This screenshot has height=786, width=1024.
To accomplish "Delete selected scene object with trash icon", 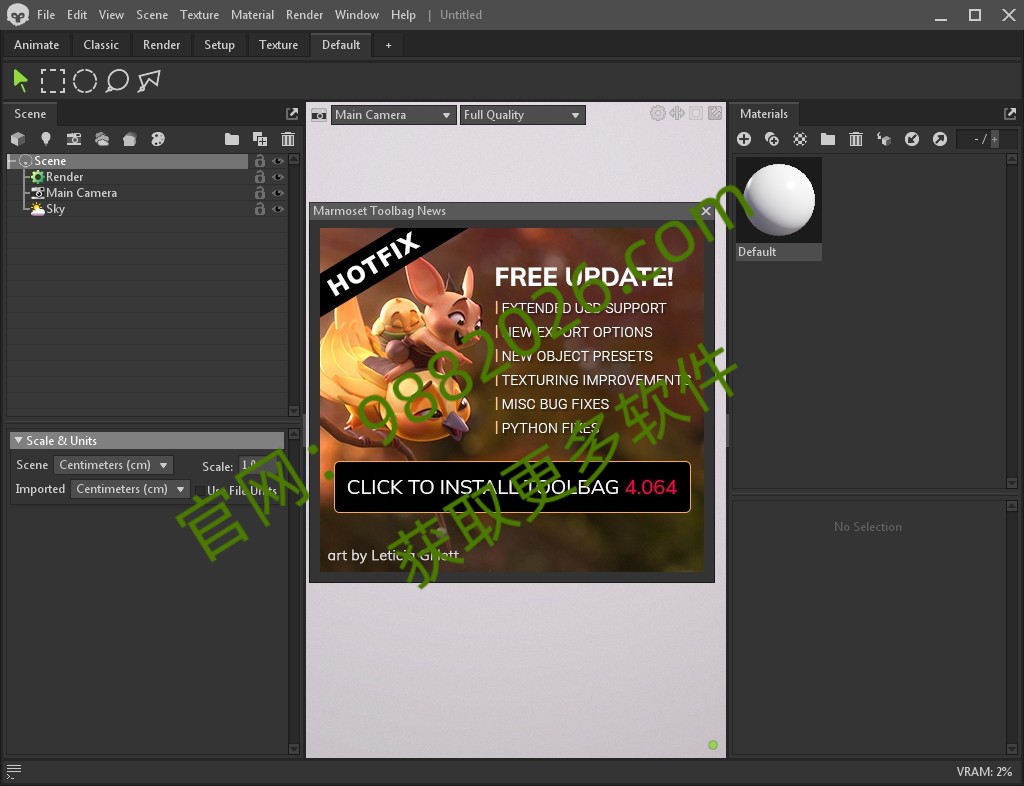I will click(x=288, y=139).
